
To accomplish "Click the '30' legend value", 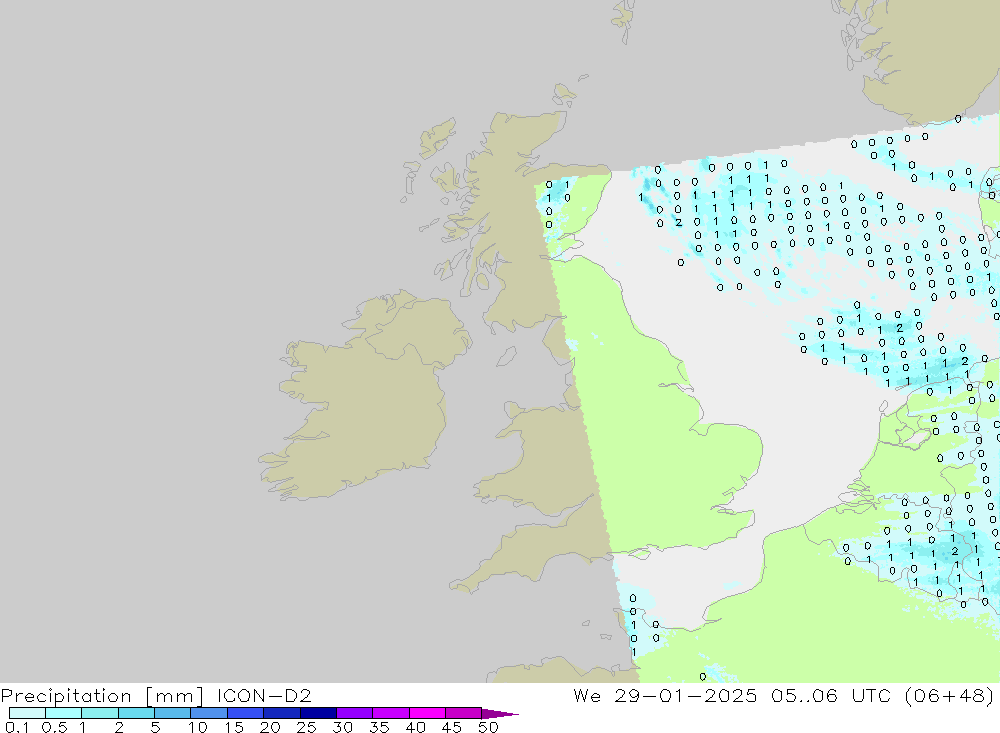I will click(343, 727).
